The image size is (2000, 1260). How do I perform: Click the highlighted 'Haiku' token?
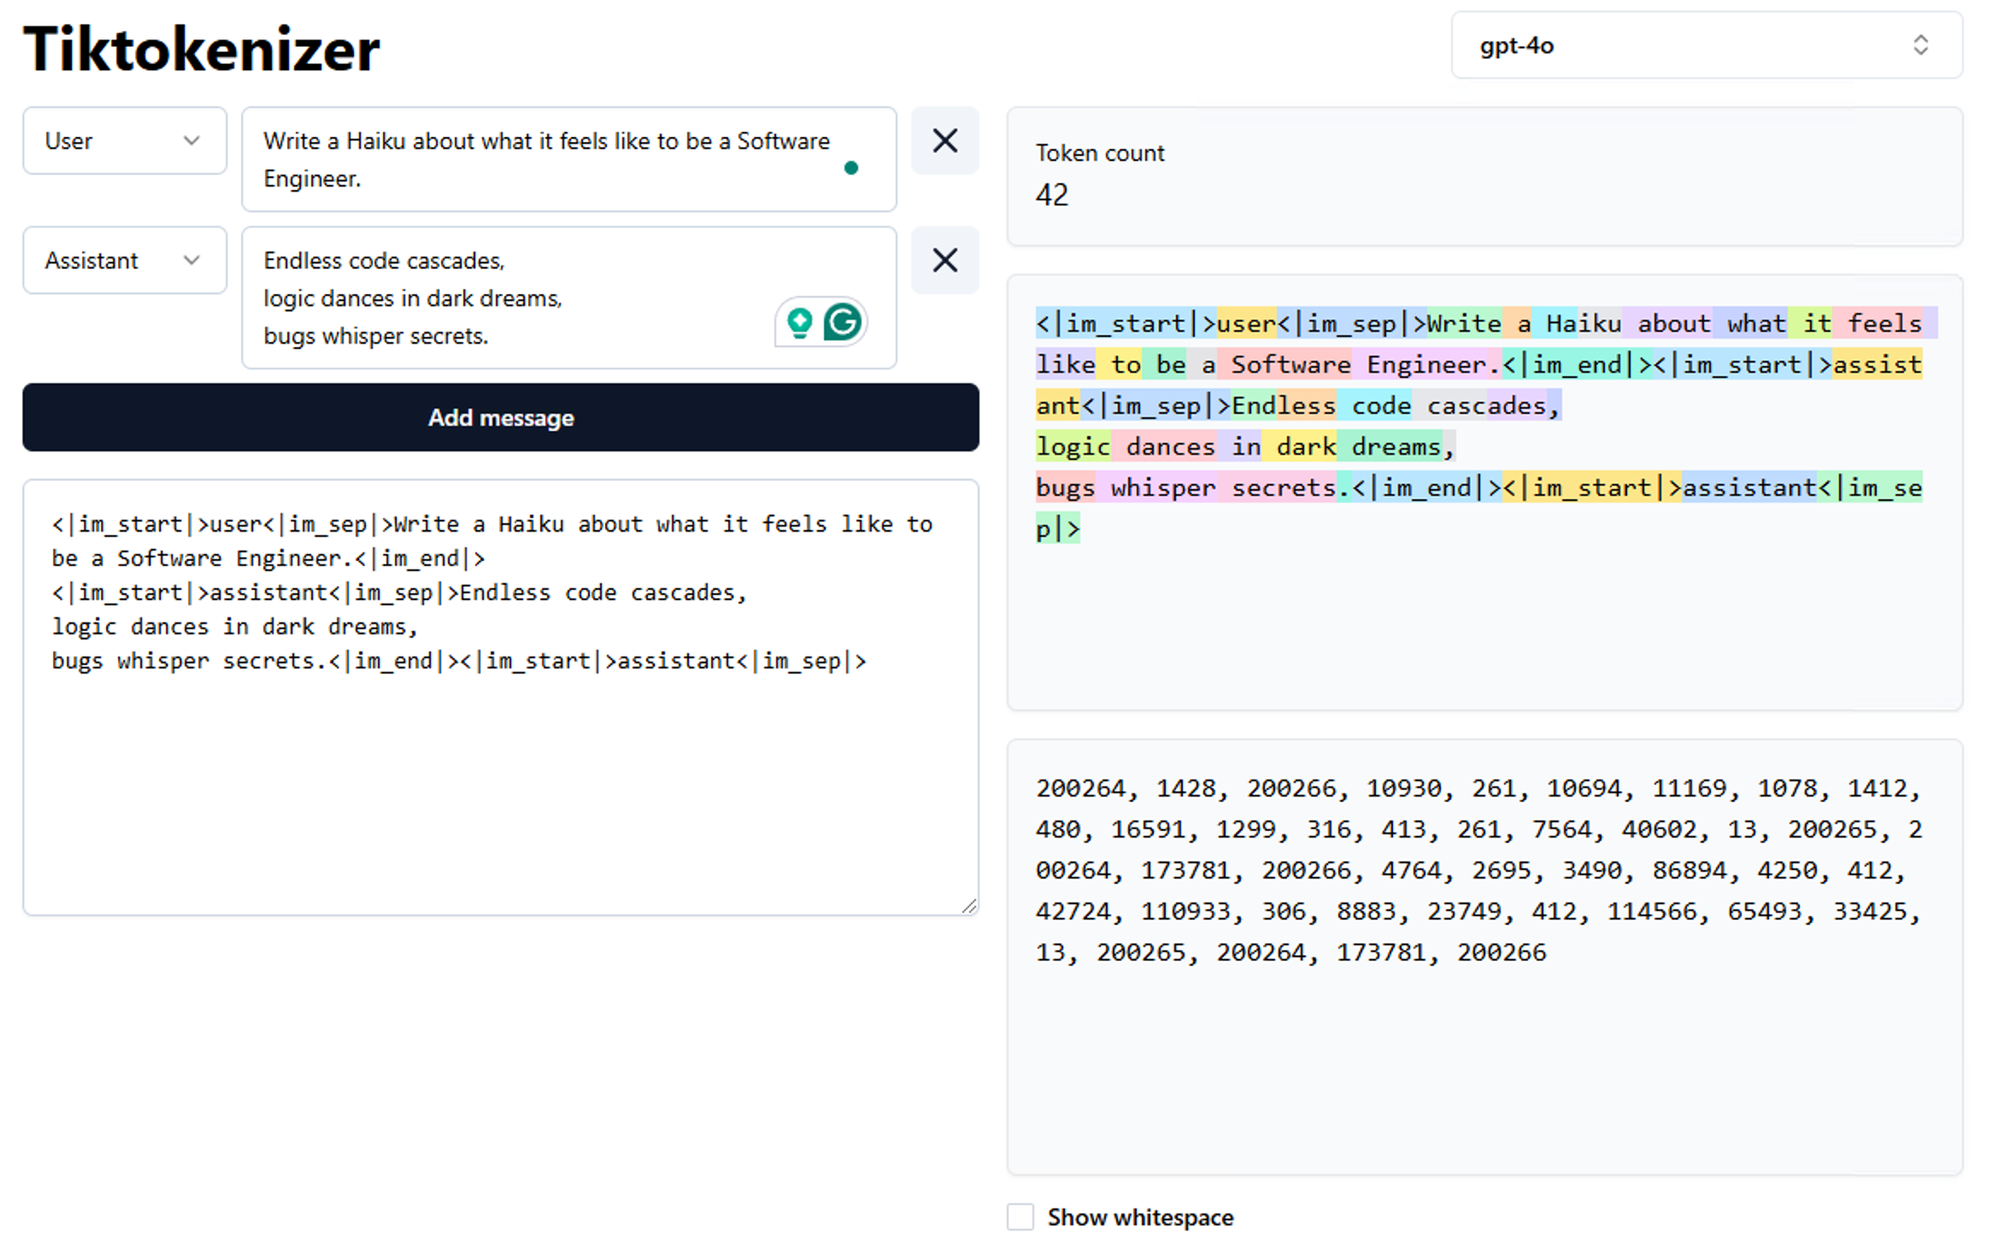coord(1583,324)
